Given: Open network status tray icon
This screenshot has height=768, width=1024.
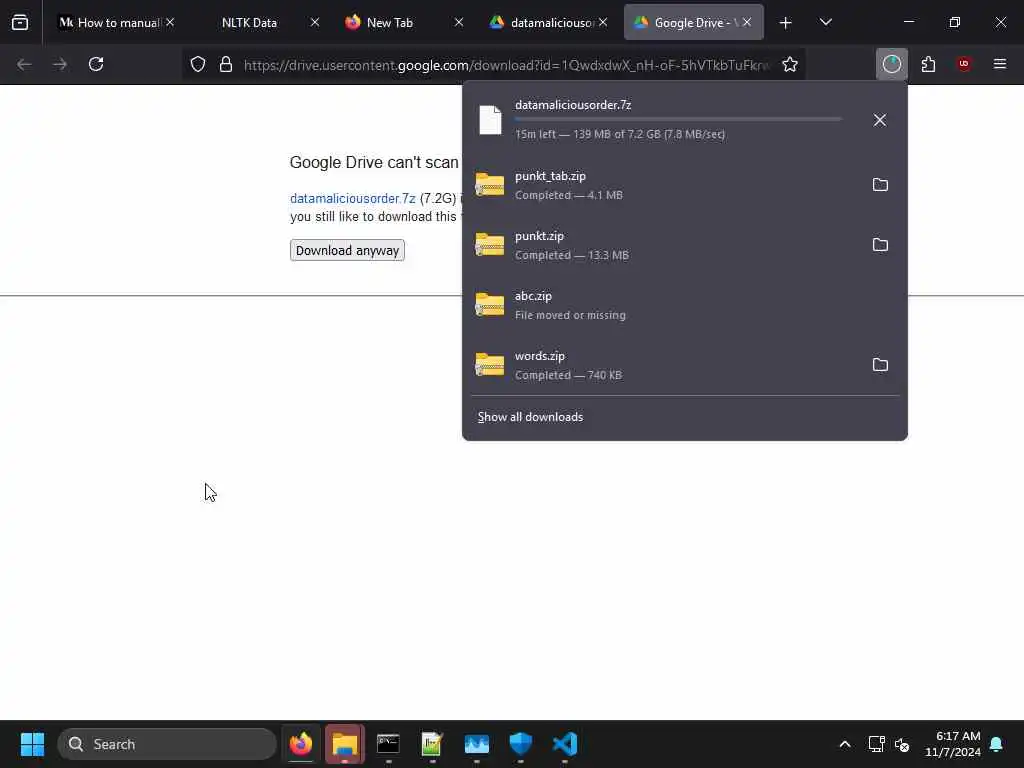Looking at the screenshot, I should [x=876, y=744].
